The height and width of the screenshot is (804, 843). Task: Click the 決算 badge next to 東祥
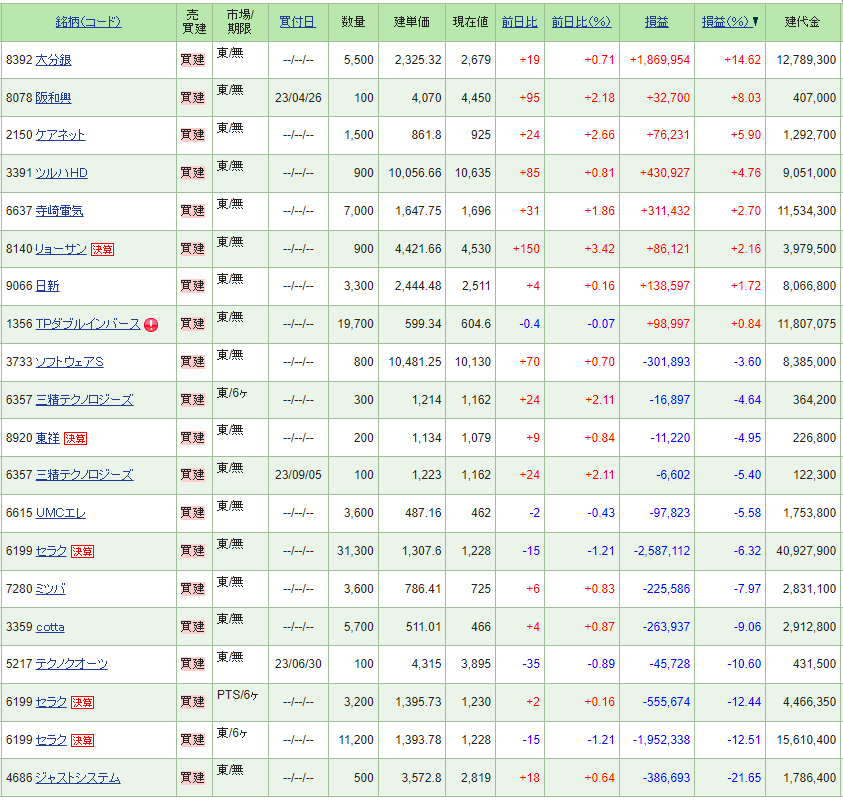75,438
